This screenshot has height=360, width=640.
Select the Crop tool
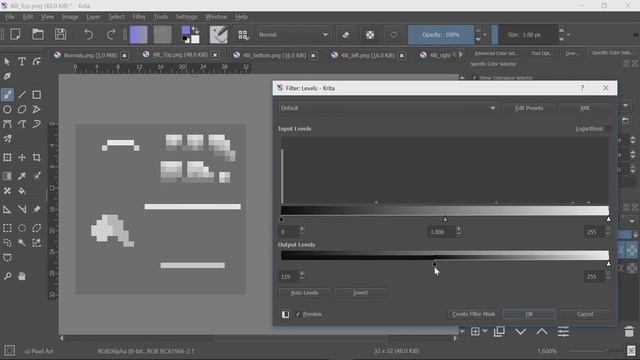click(x=36, y=158)
